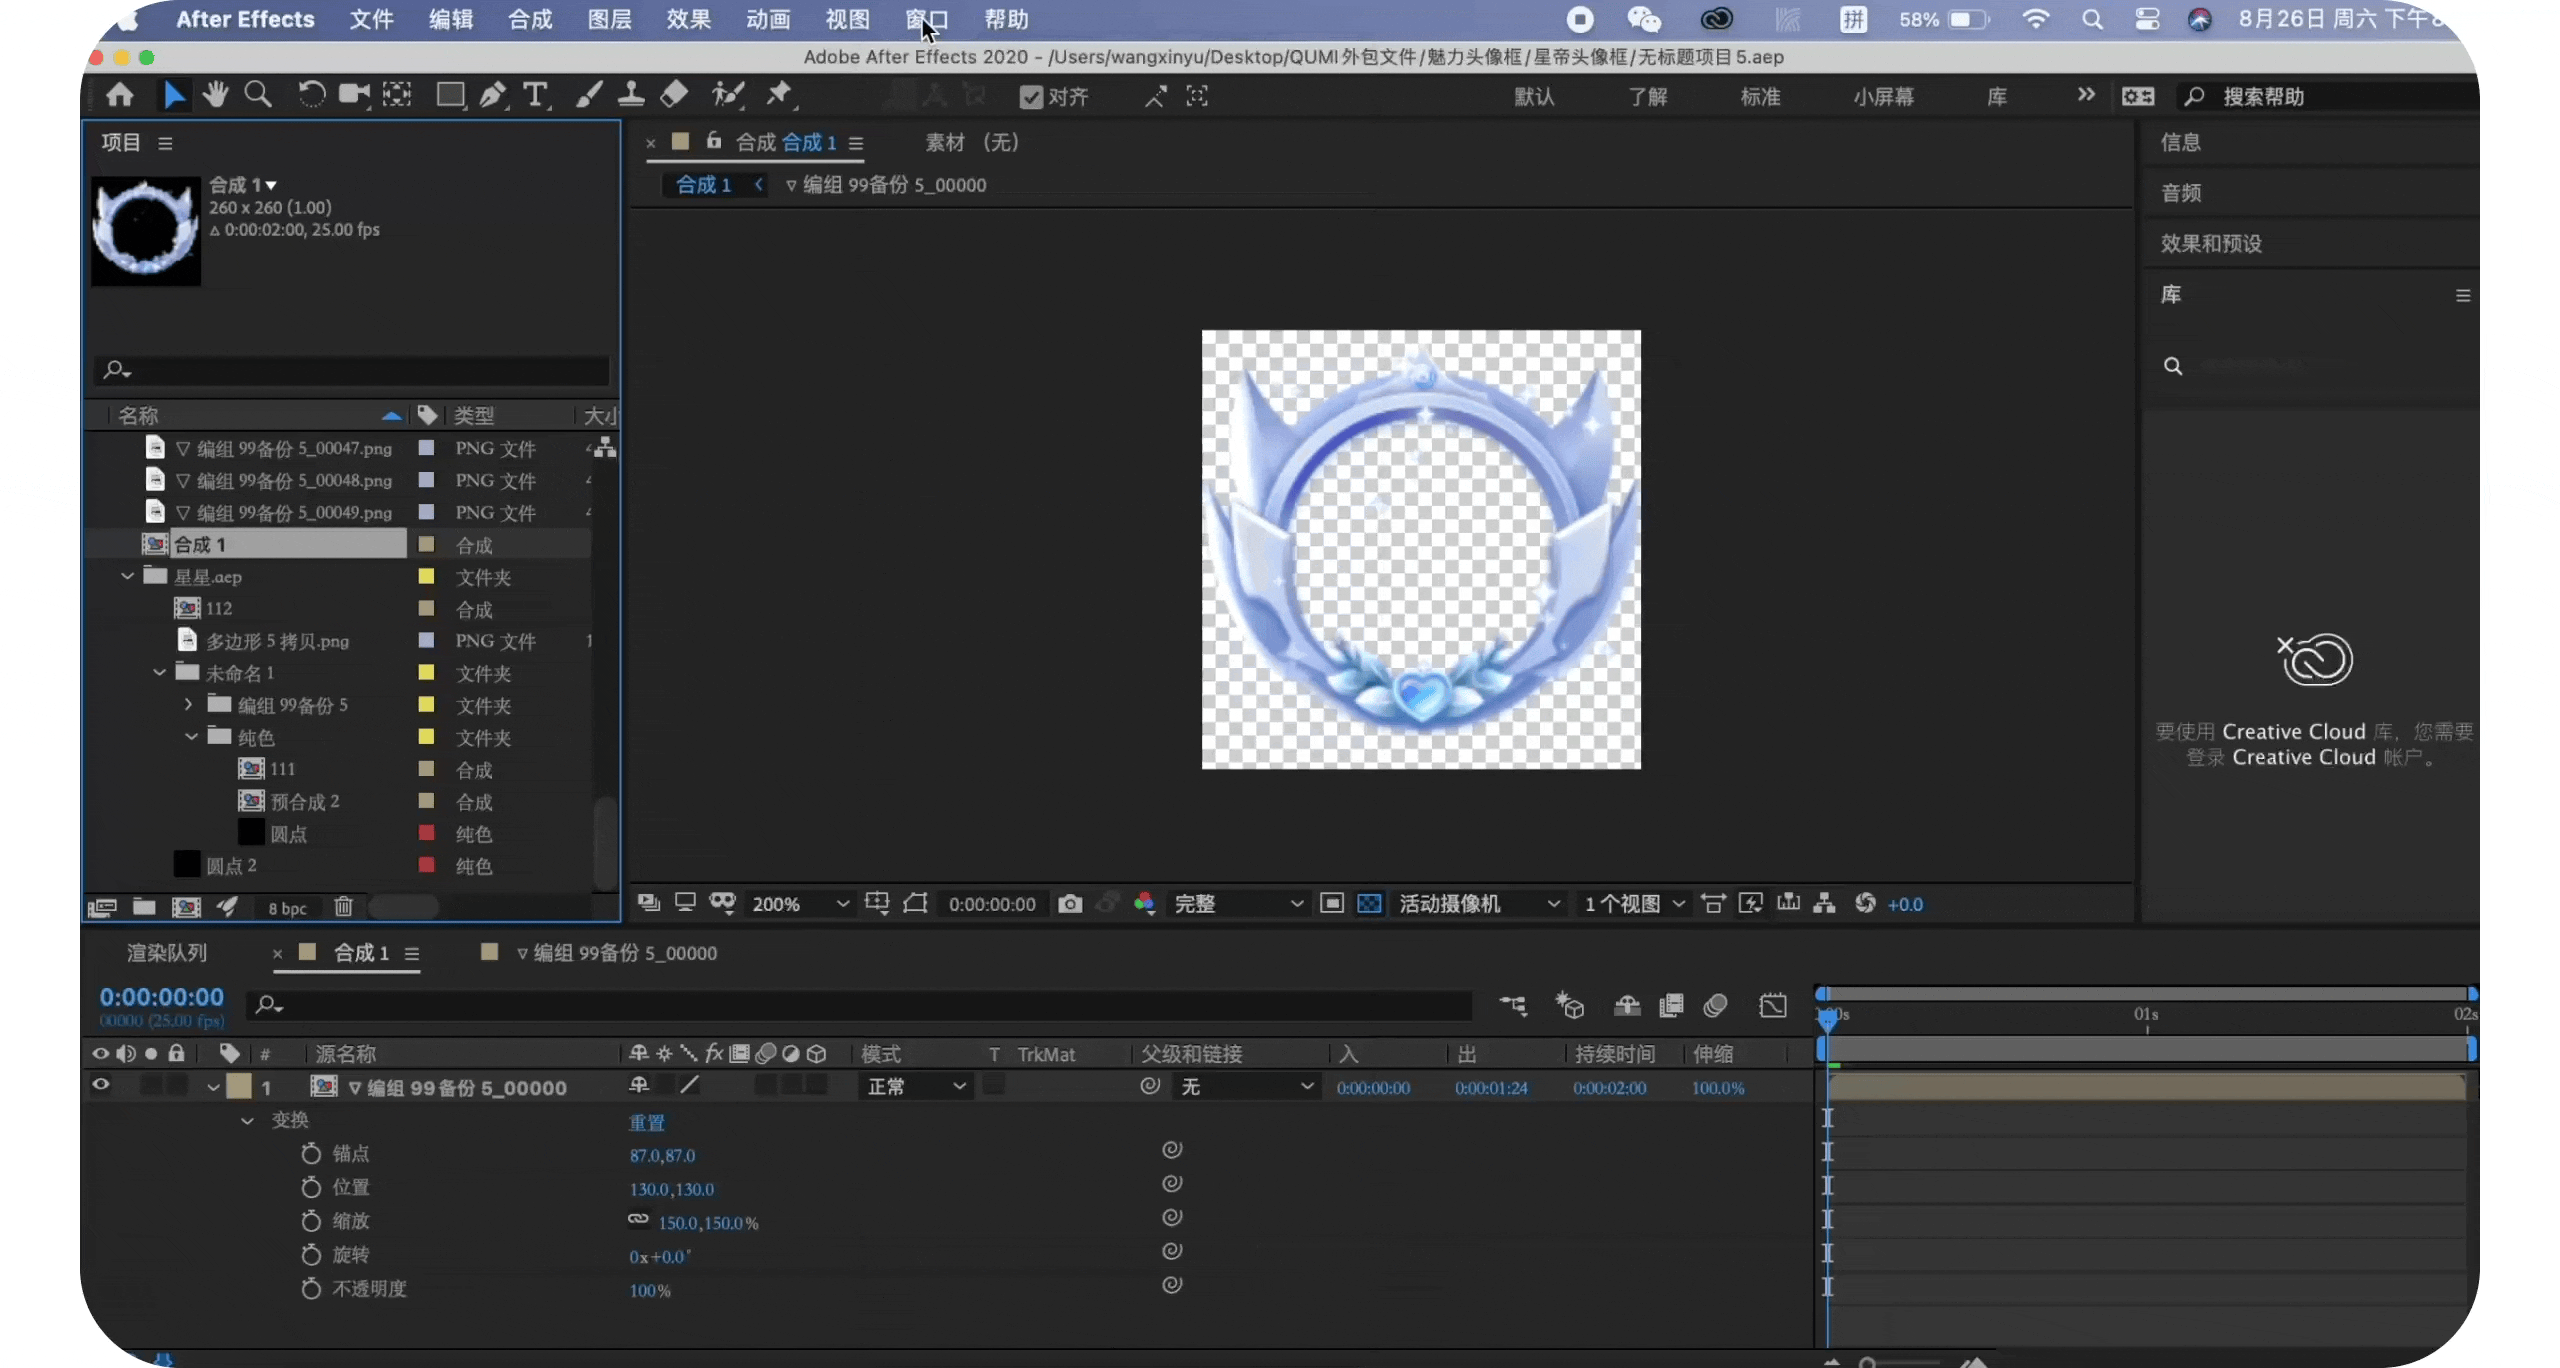Select the Type text tool
The image size is (2560, 1368).
tap(535, 95)
